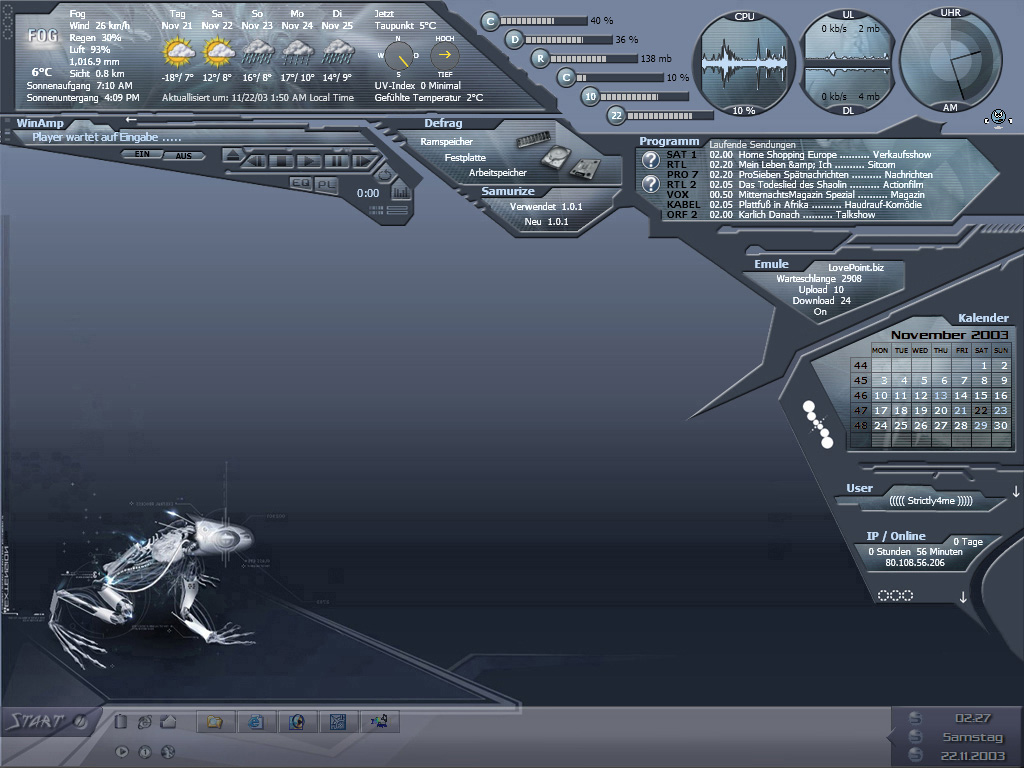Expand the User panel down arrow
The width and height of the screenshot is (1024, 768).
[1016, 491]
